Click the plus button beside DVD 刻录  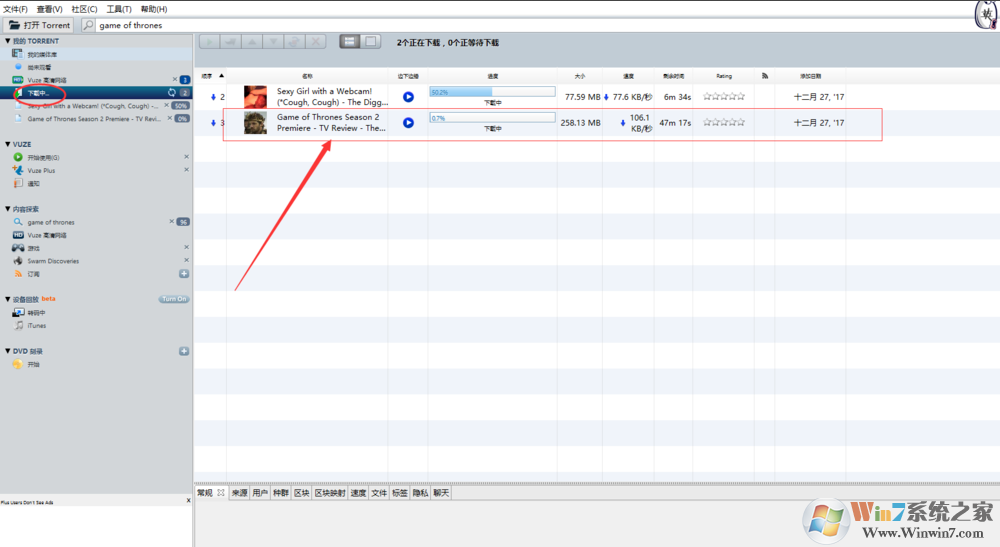pos(184,351)
